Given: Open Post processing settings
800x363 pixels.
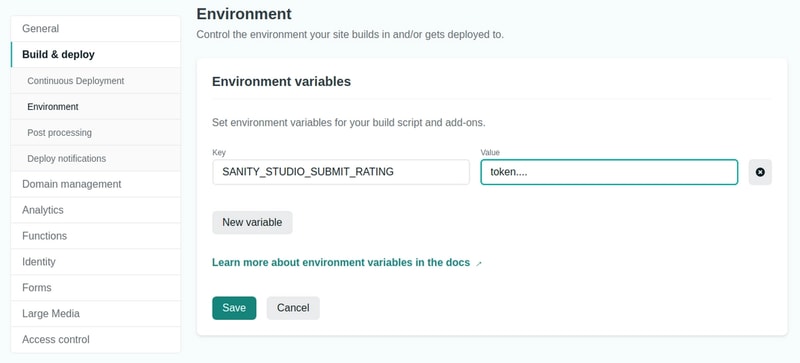Looking at the screenshot, I should pyautogui.click(x=95, y=133).
